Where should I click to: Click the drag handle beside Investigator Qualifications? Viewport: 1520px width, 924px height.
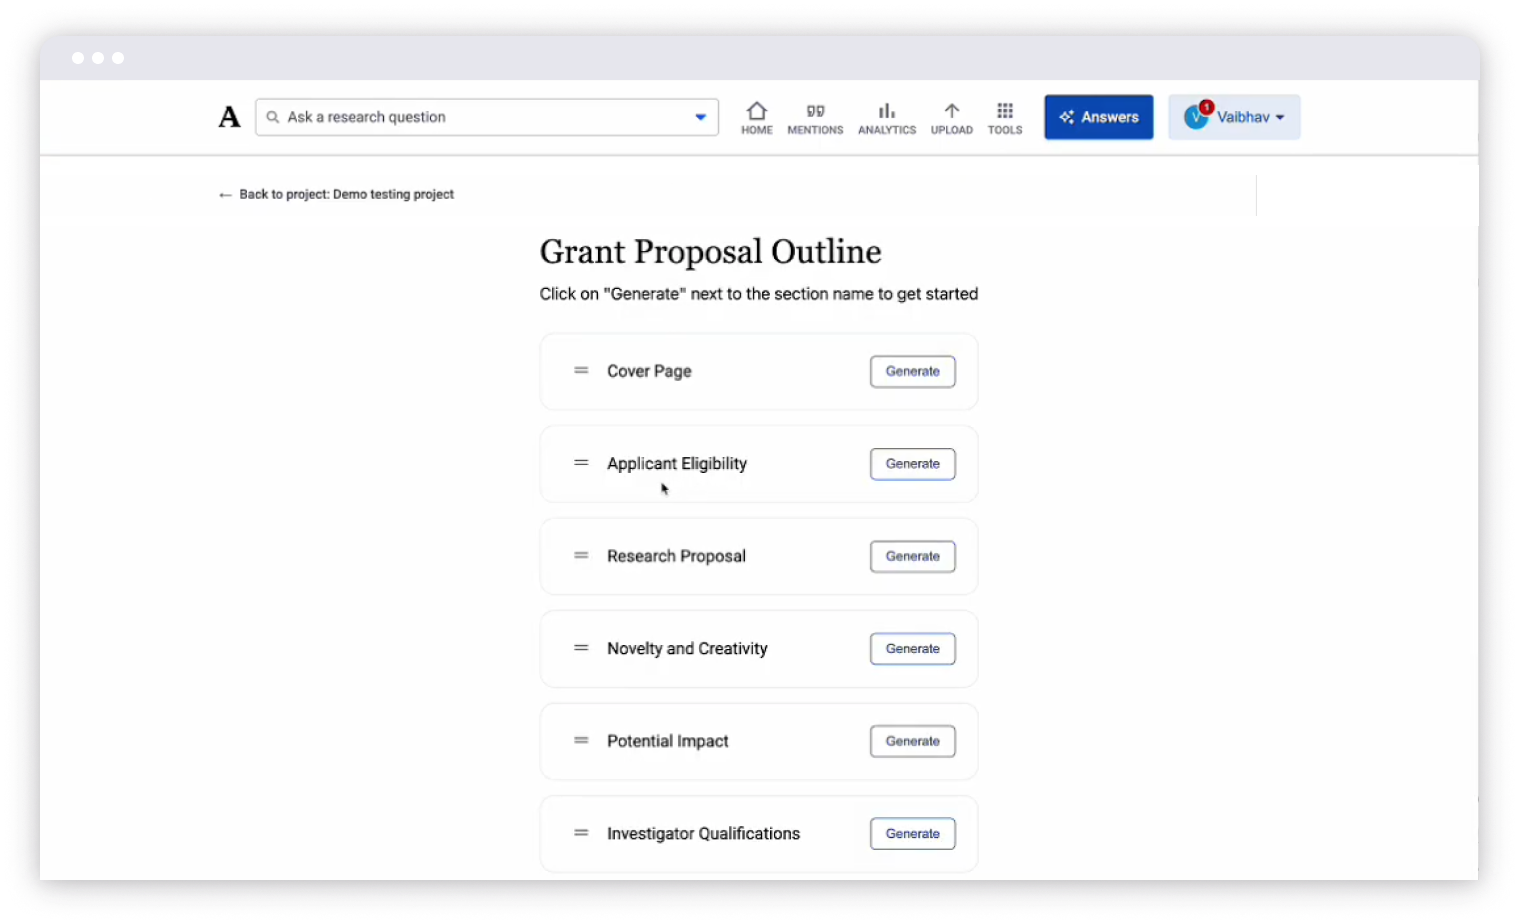pyautogui.click(x=581, y=833)
